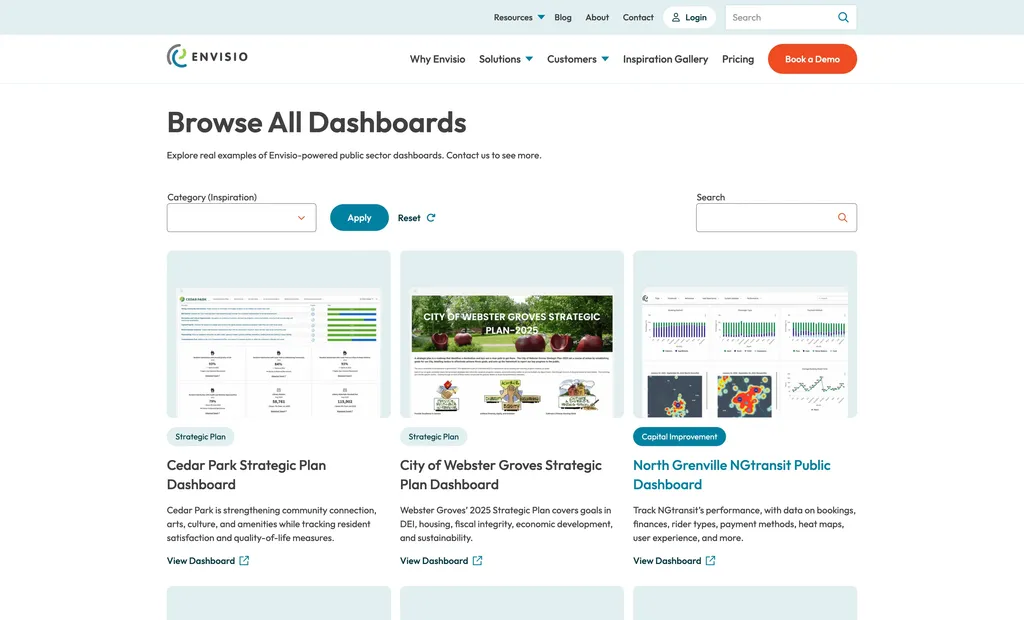Open the Cedar Park dashboard thumbnail
The height and width of the screenshot is (620, 1024).
(279, 334)
